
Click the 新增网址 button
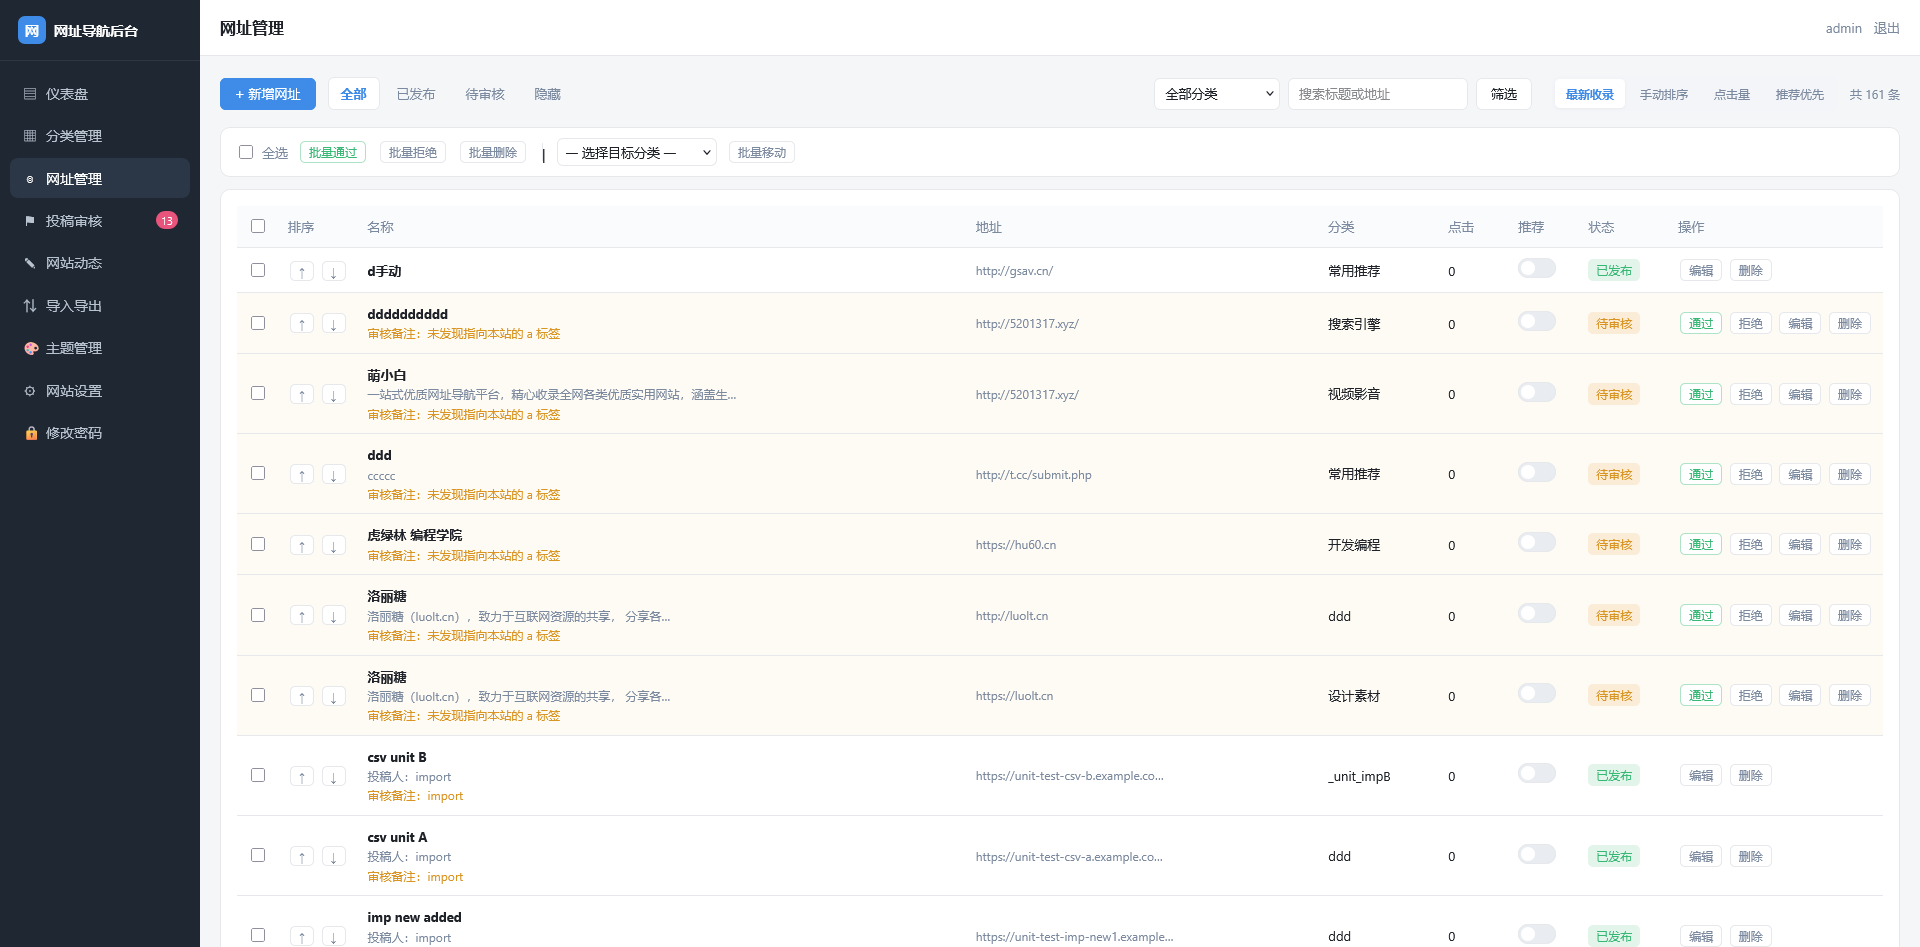click(x=268, y=94)
